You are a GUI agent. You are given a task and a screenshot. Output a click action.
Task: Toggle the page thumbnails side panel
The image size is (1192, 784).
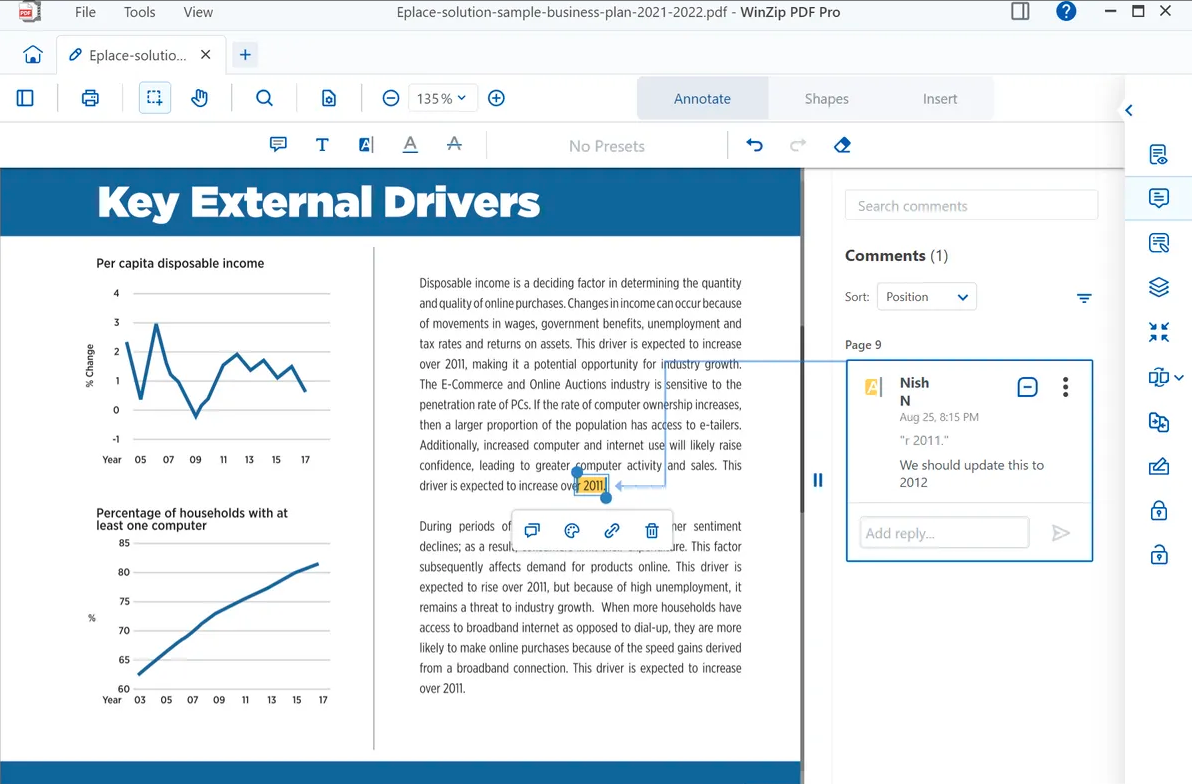[25, 97]
